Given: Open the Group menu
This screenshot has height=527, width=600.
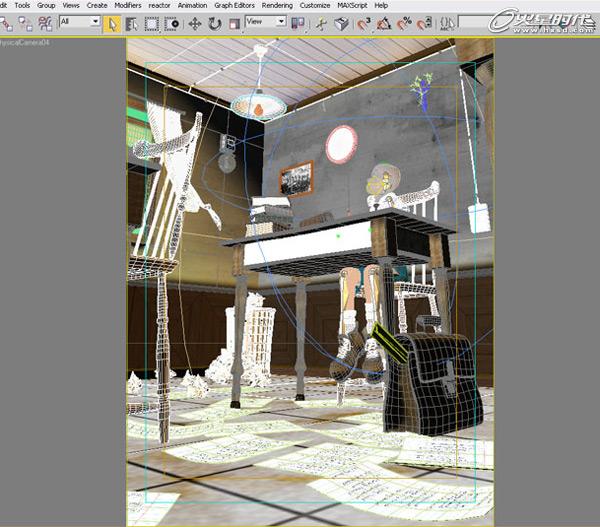Looking at the screenshot, I should (x=46, y=5).
